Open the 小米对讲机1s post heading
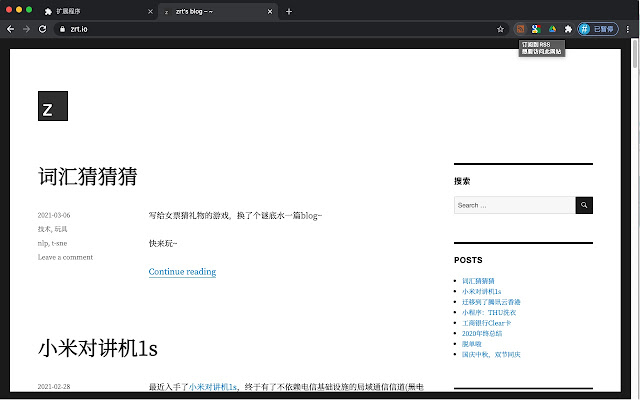 click(x=98, y=348)
